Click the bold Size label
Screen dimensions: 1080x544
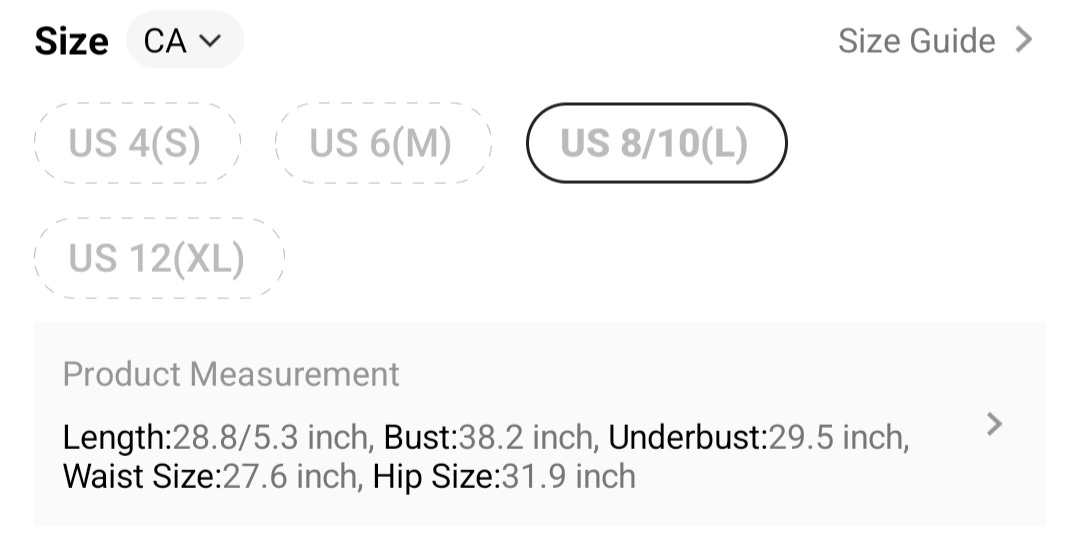tap(71, 42)
